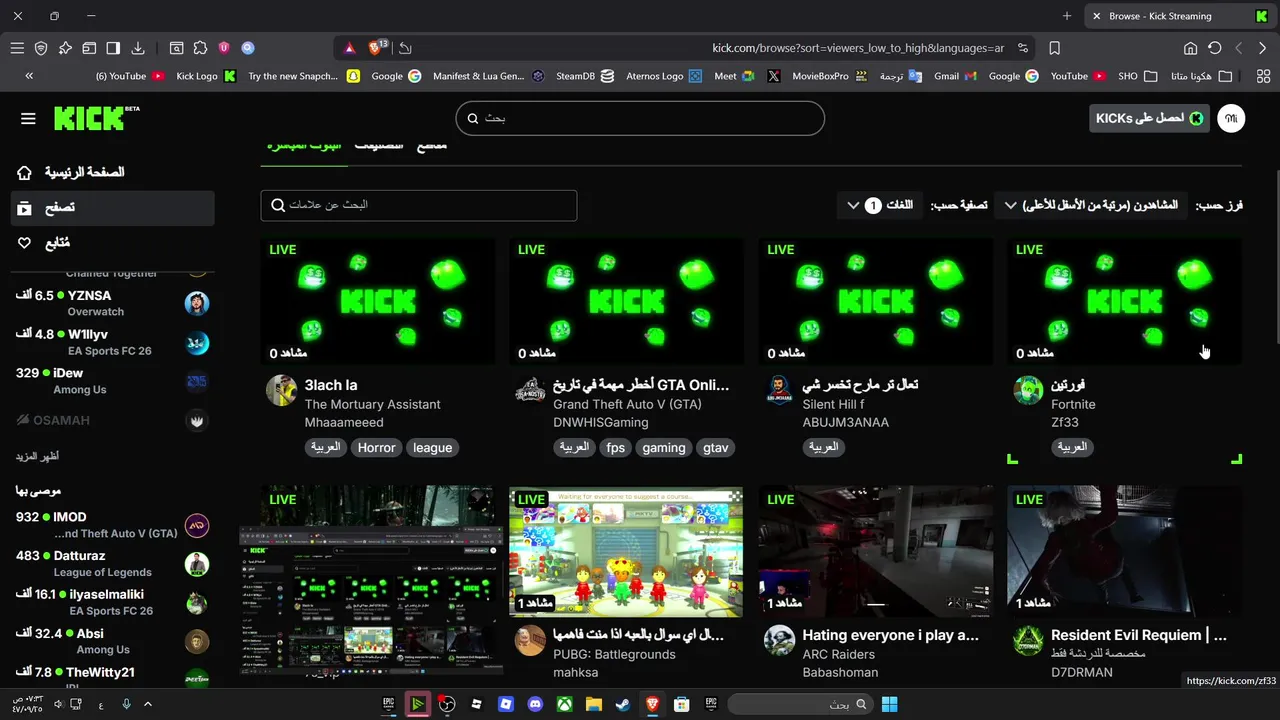Open recommended channel ilyaselmaliki
1280x720 pixels.
click(x=113, y=602)
